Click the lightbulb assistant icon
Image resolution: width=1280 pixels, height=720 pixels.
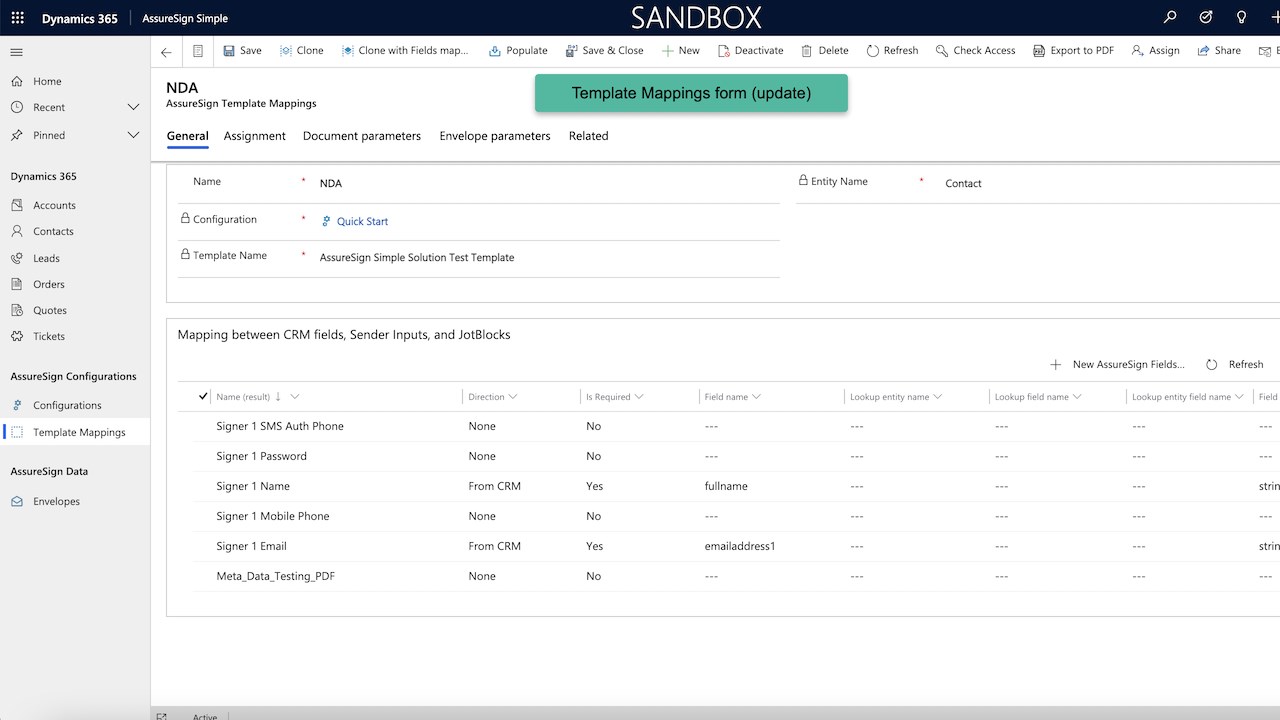point(1241,18)
